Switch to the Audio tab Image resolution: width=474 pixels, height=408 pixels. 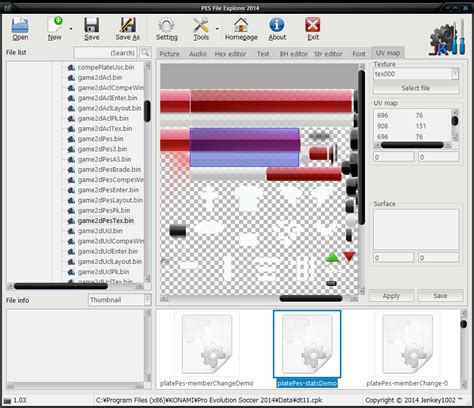pos(198,54)
